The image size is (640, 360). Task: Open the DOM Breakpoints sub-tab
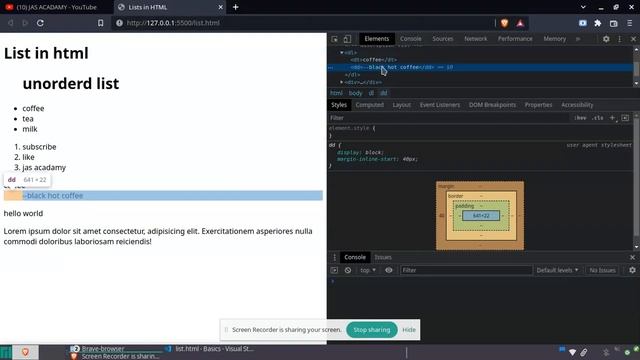click(x=492, y=105)
